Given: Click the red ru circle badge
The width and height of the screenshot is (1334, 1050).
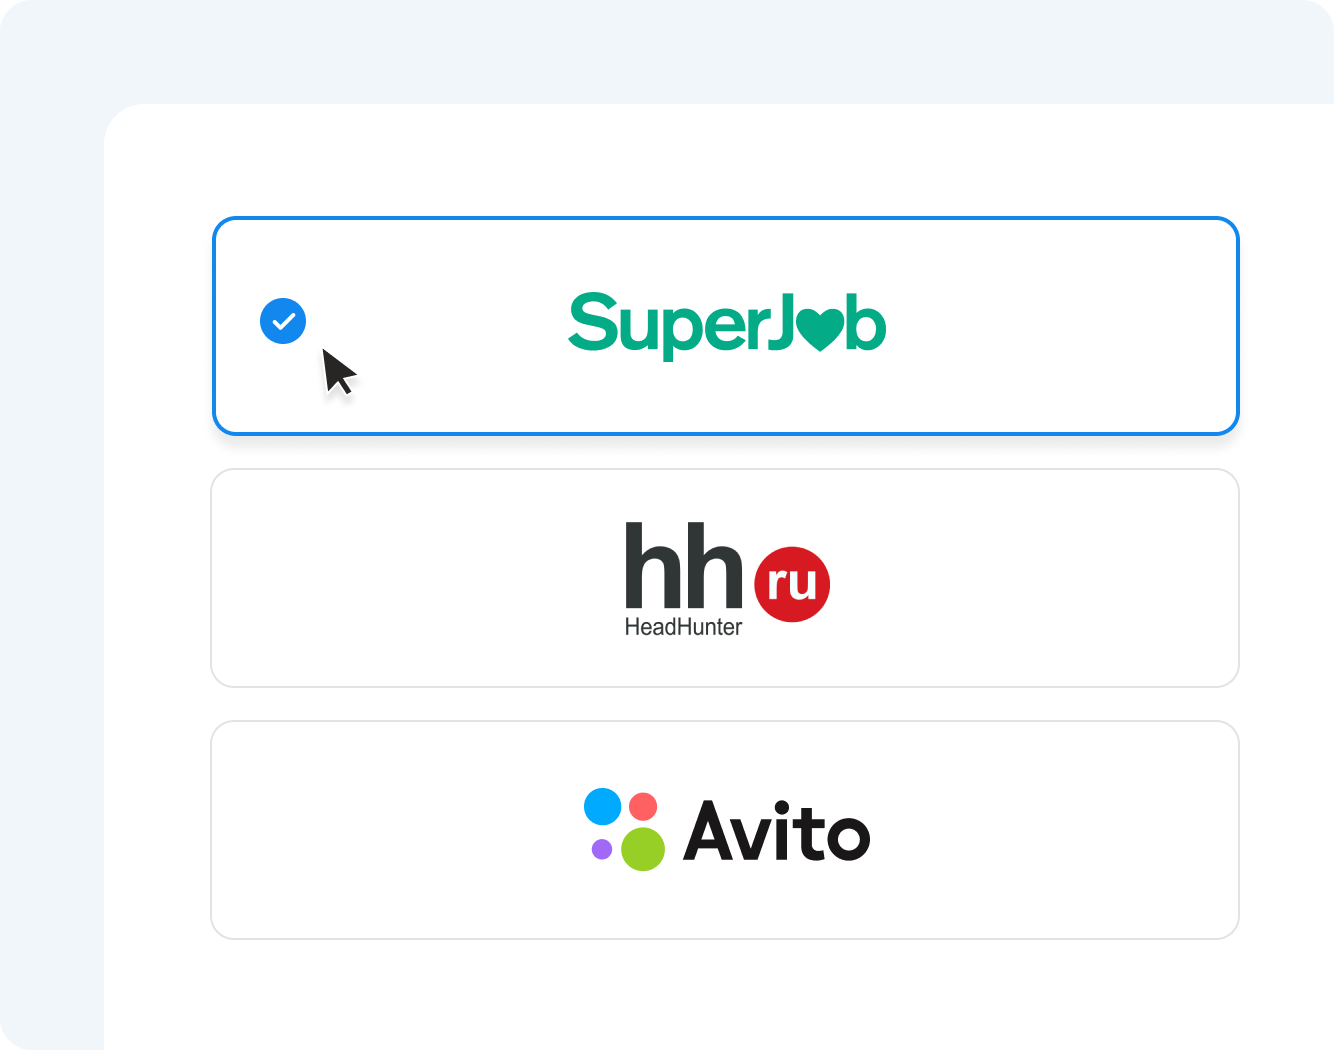Looking at the screenshot, I should point(792,584).
